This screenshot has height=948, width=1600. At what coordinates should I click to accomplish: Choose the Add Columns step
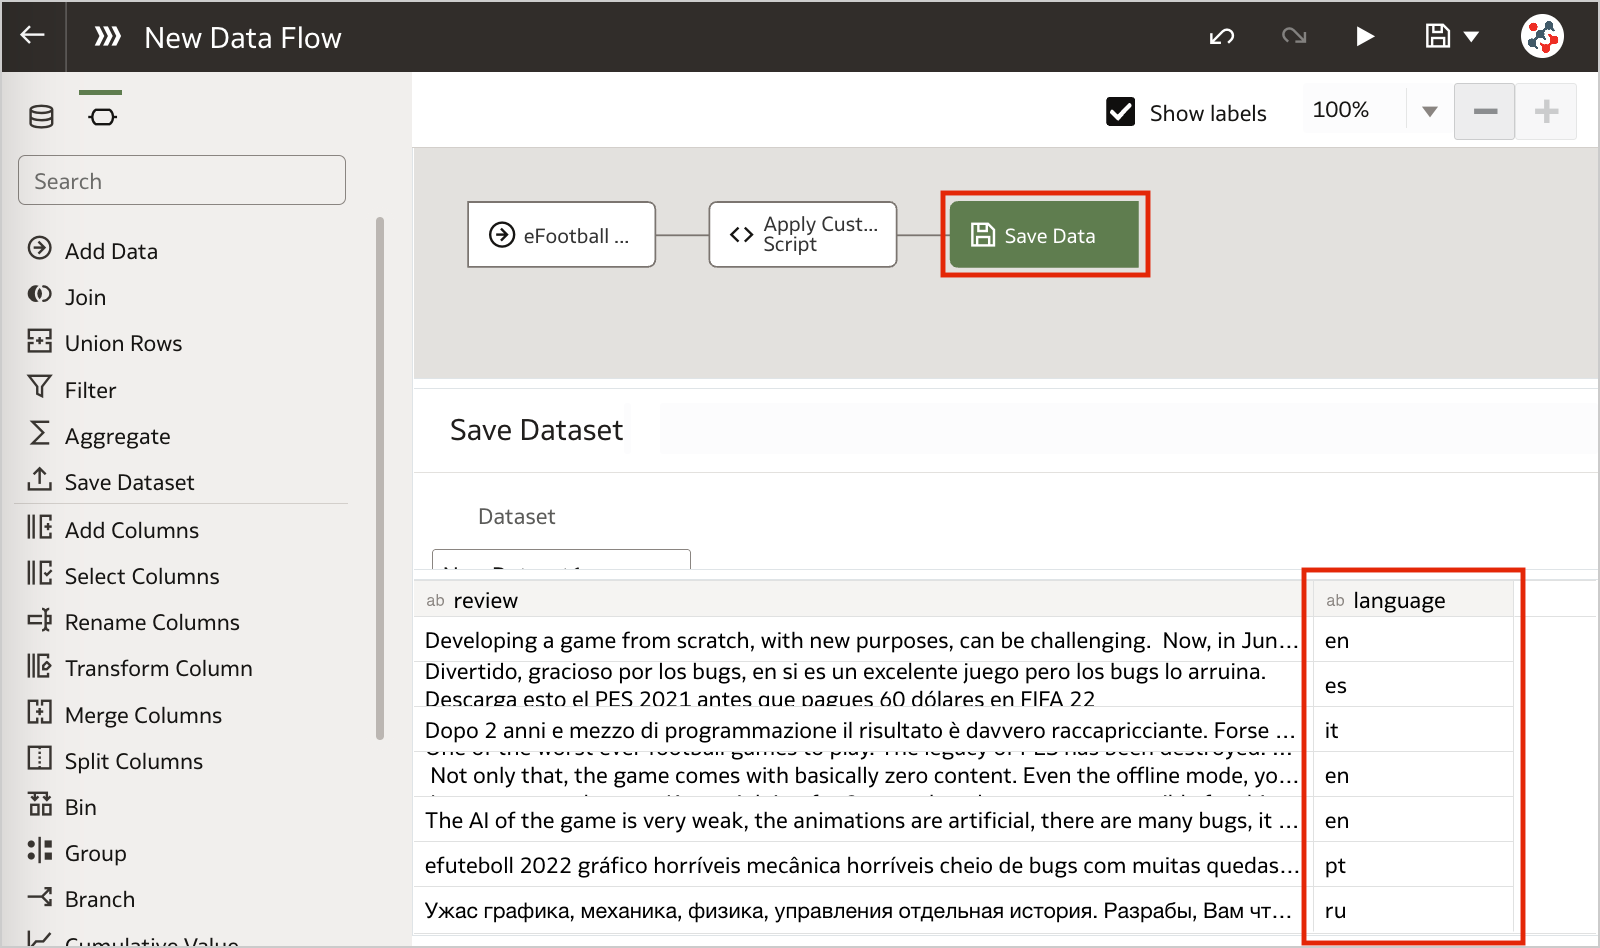click(x=113, y=529)
